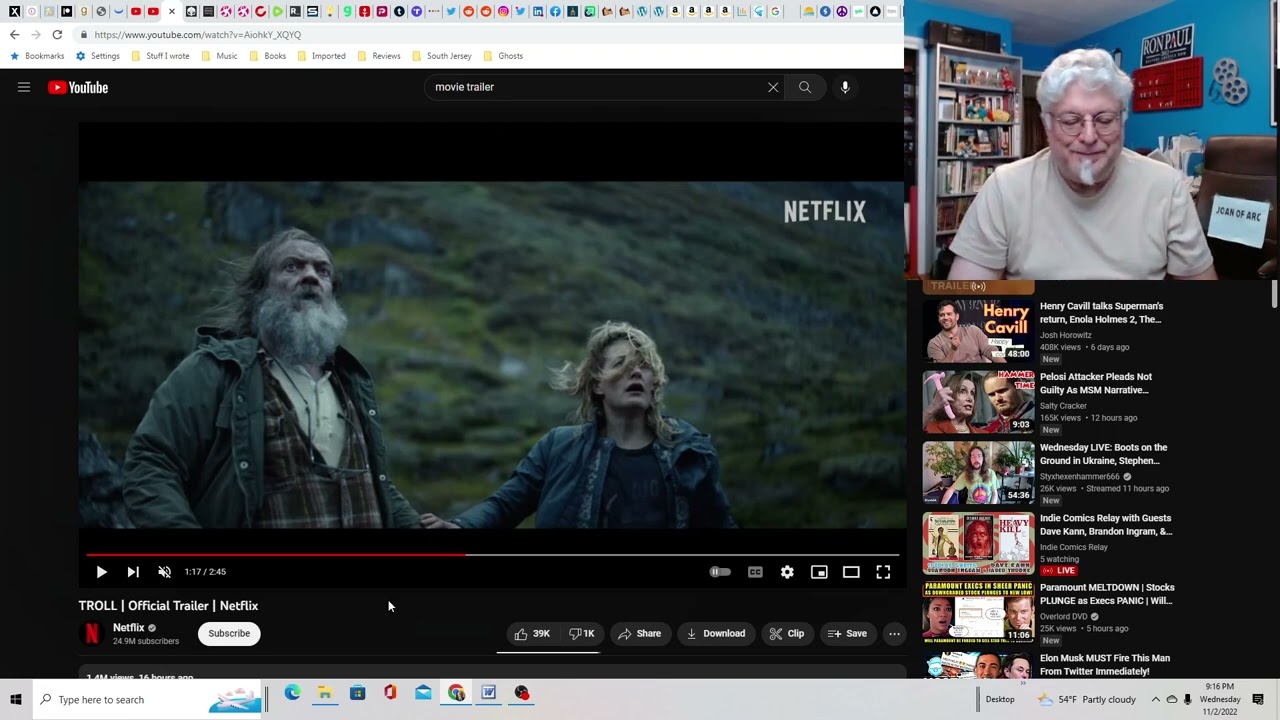Image resolution: width=1280 pixels, height=720 pixels.
Task: Switch to theater mode
Action: pos(851,572)
